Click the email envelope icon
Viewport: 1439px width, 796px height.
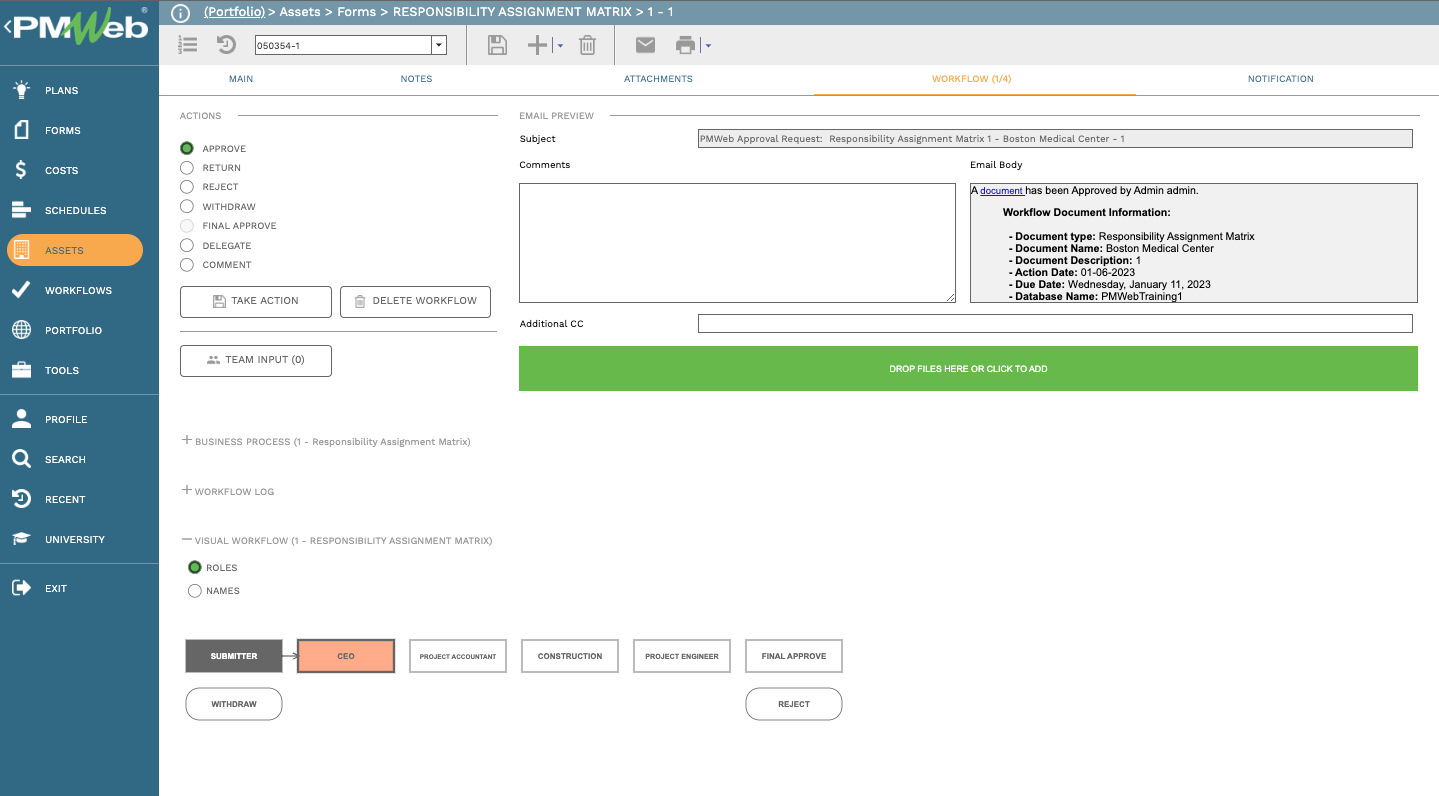[645, 45]
